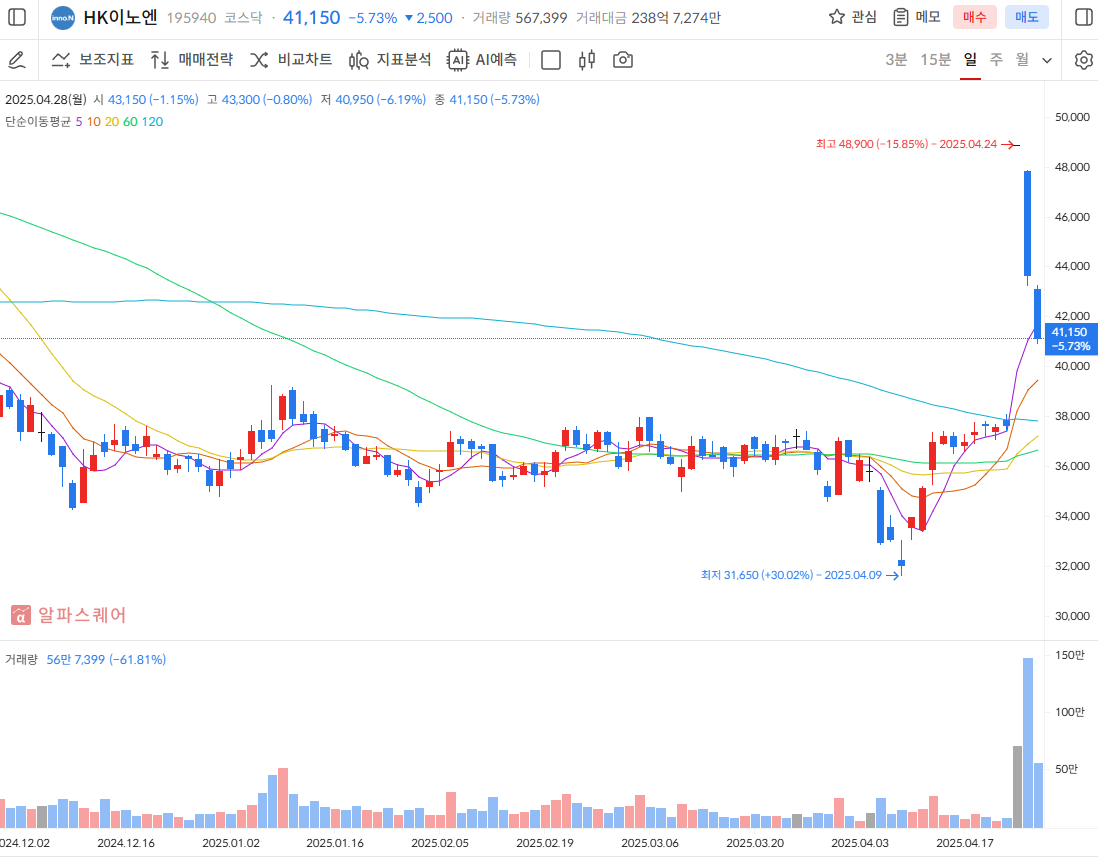The image size is (1098, 859).
Task: Click the 최저 31,650 low marker
Action: click(800, 575)
